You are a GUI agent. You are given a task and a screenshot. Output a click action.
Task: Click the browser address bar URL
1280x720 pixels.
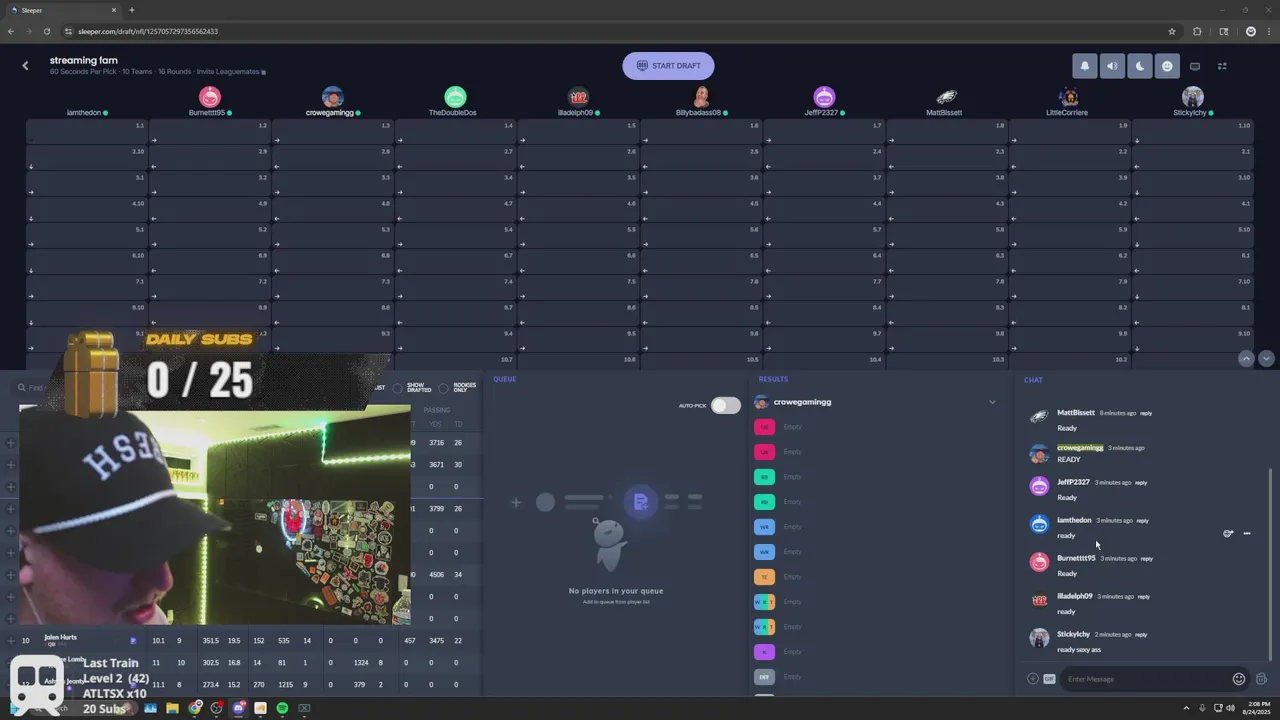[148, 31]
